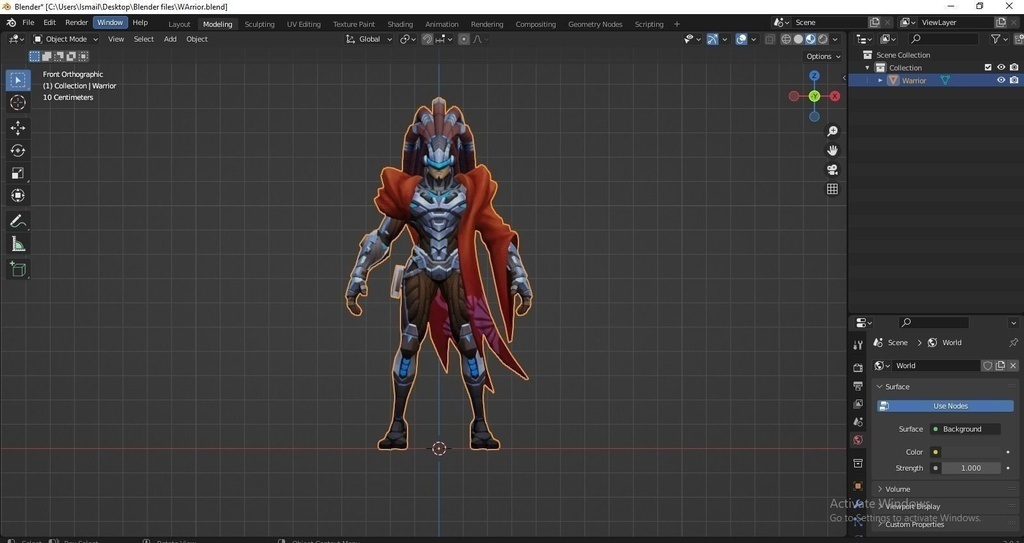The image size is (1024, 543).
Task: Select the Cursor tool in the toolbar
Action: point(18,103)
